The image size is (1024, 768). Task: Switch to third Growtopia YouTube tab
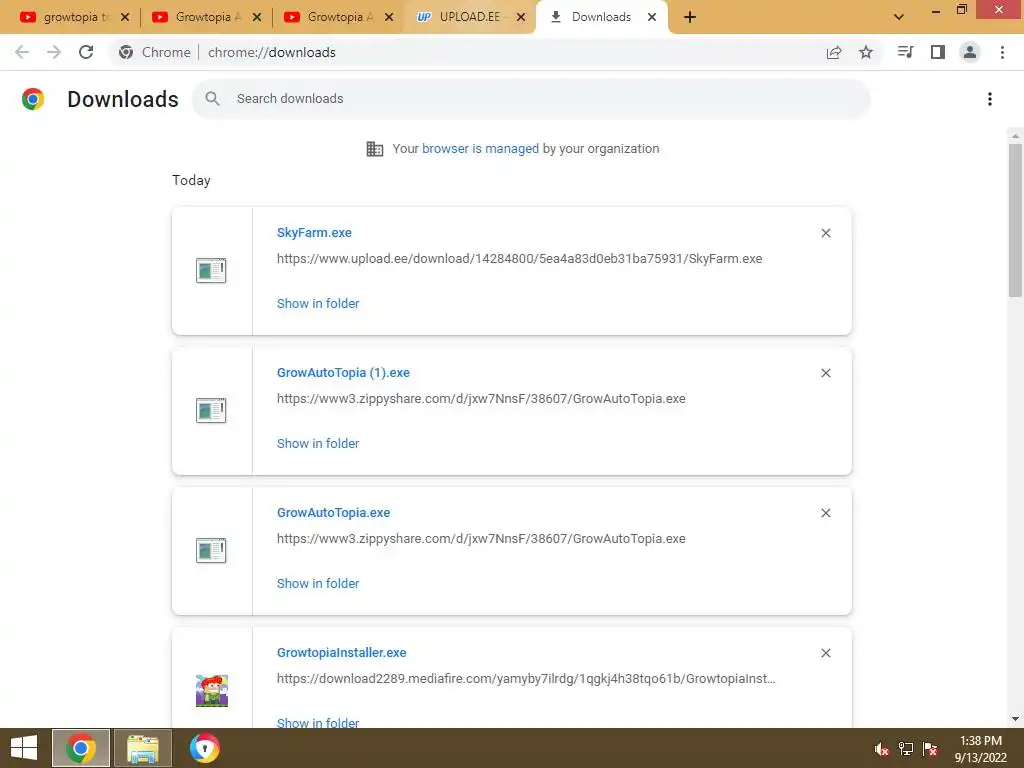click(x=328, y=17)
